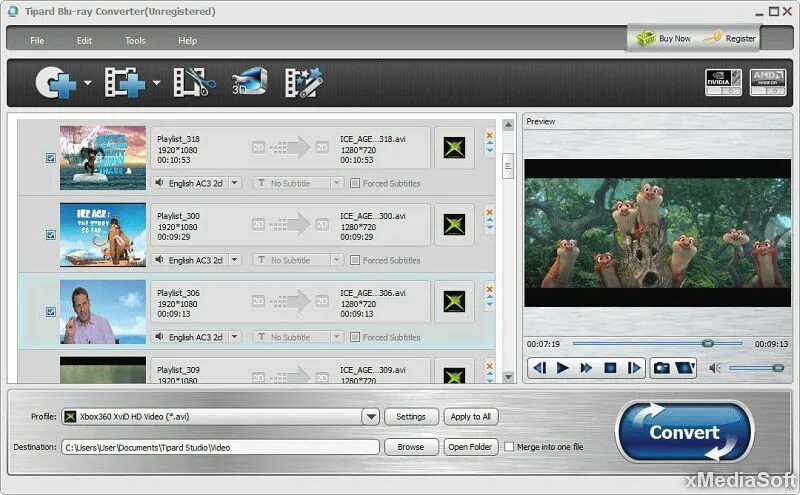Image resolution: width=800 pixels, height=495 pixels.
Task: Select the Playlist_300 thumbnail
Action: 103,235
